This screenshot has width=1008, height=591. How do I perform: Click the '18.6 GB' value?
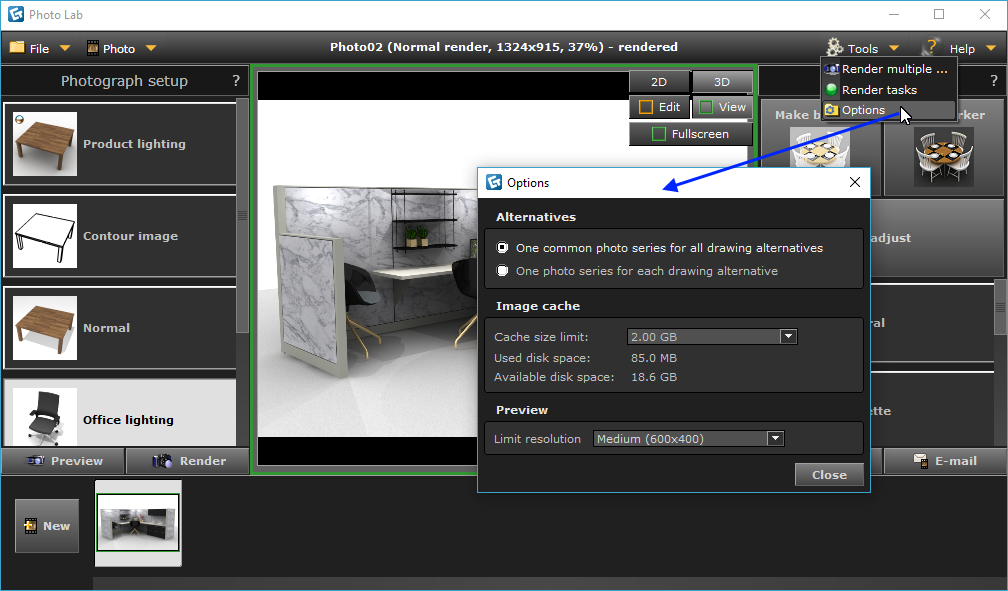point(654,377)
